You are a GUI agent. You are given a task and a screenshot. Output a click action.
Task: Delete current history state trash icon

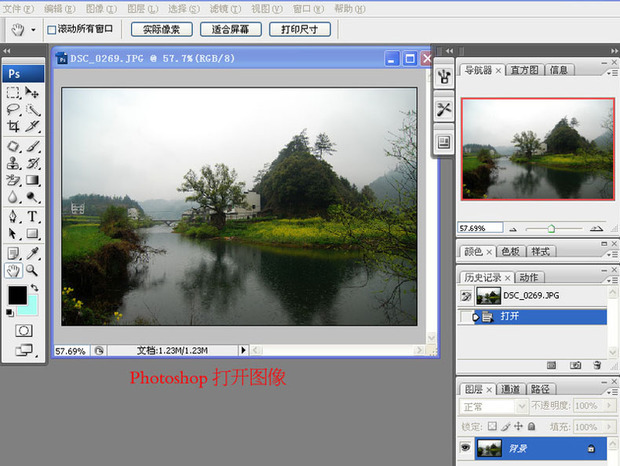597,365
